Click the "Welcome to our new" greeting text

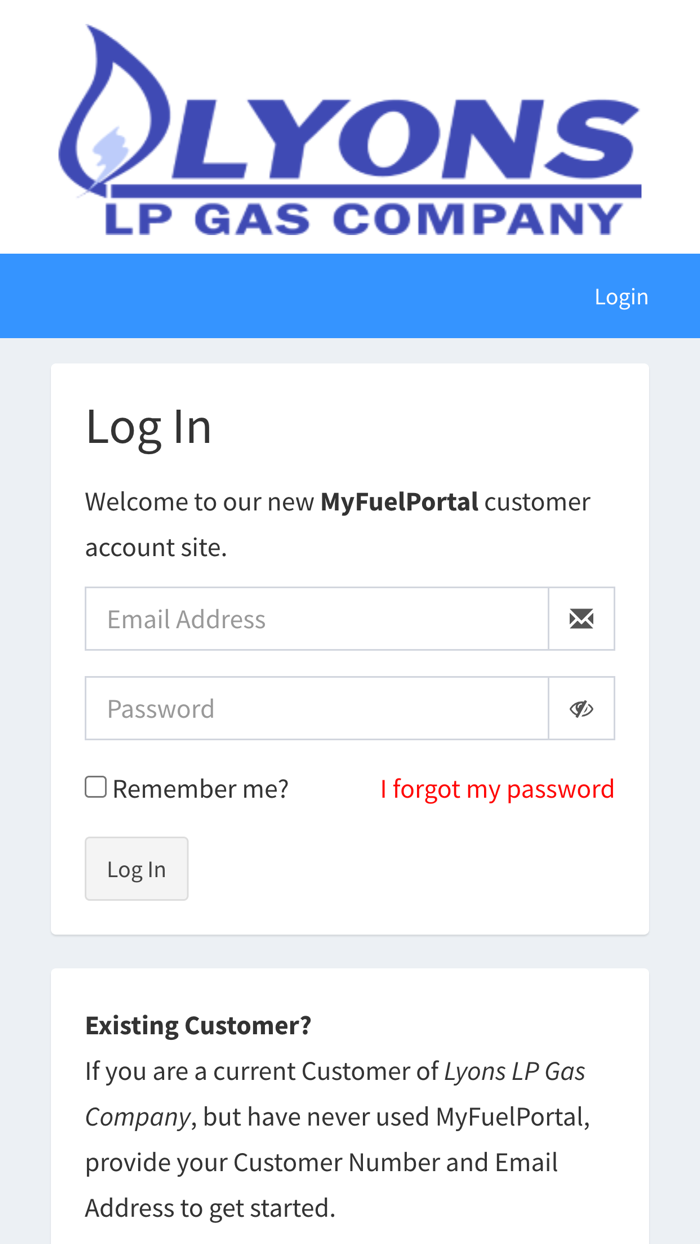point(200,501)
